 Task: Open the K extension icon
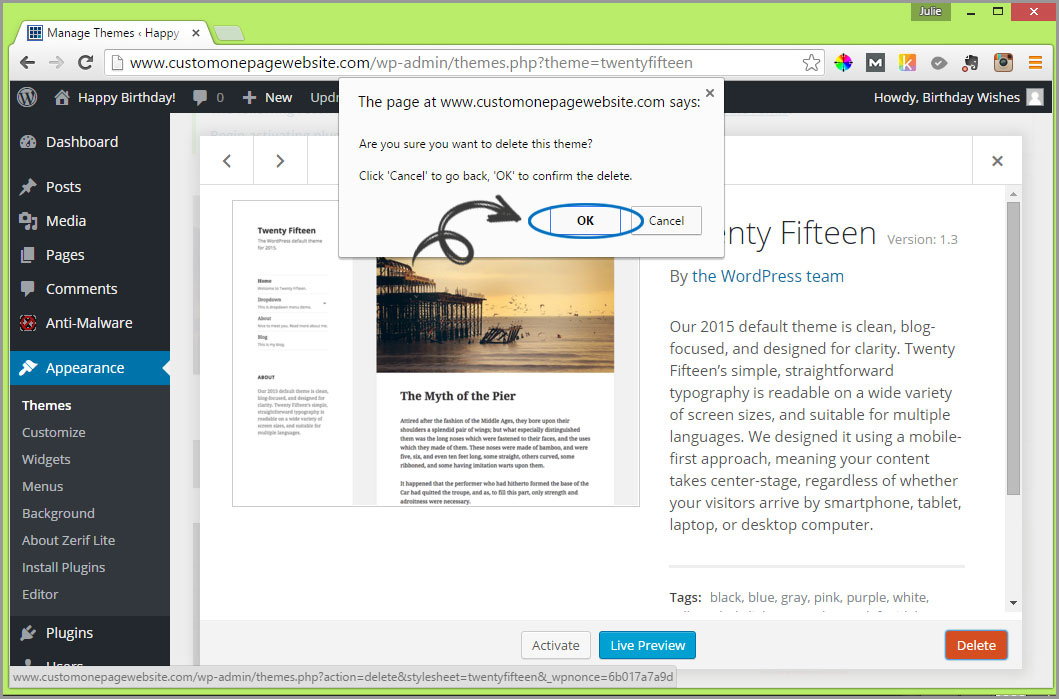pos(907,63)
